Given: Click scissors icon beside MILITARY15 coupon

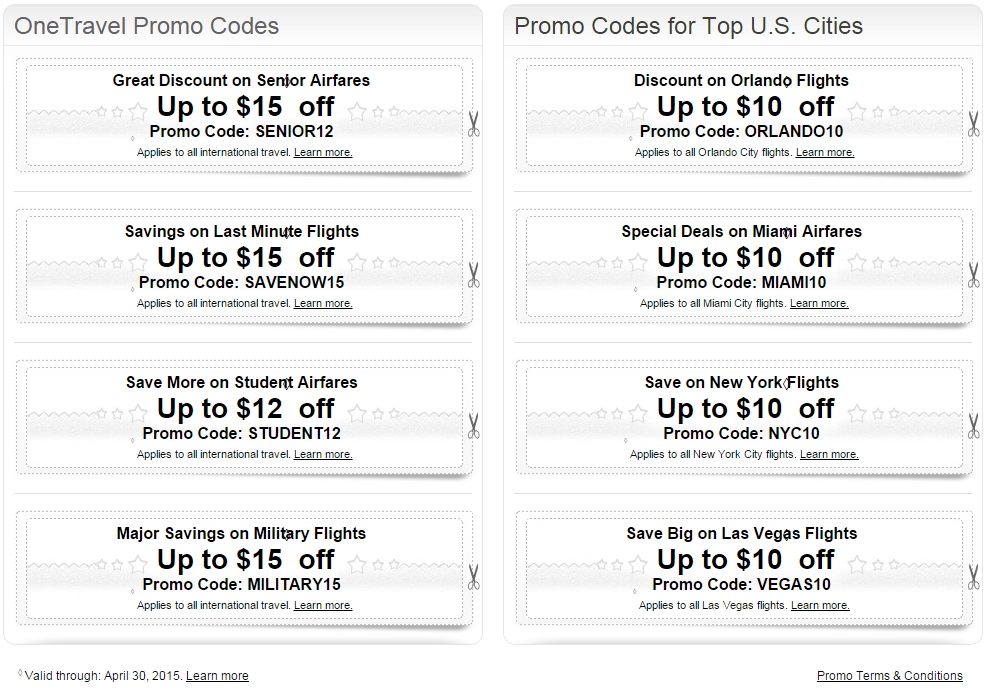Looking at the screenshot, I should (x=474, y=577).
